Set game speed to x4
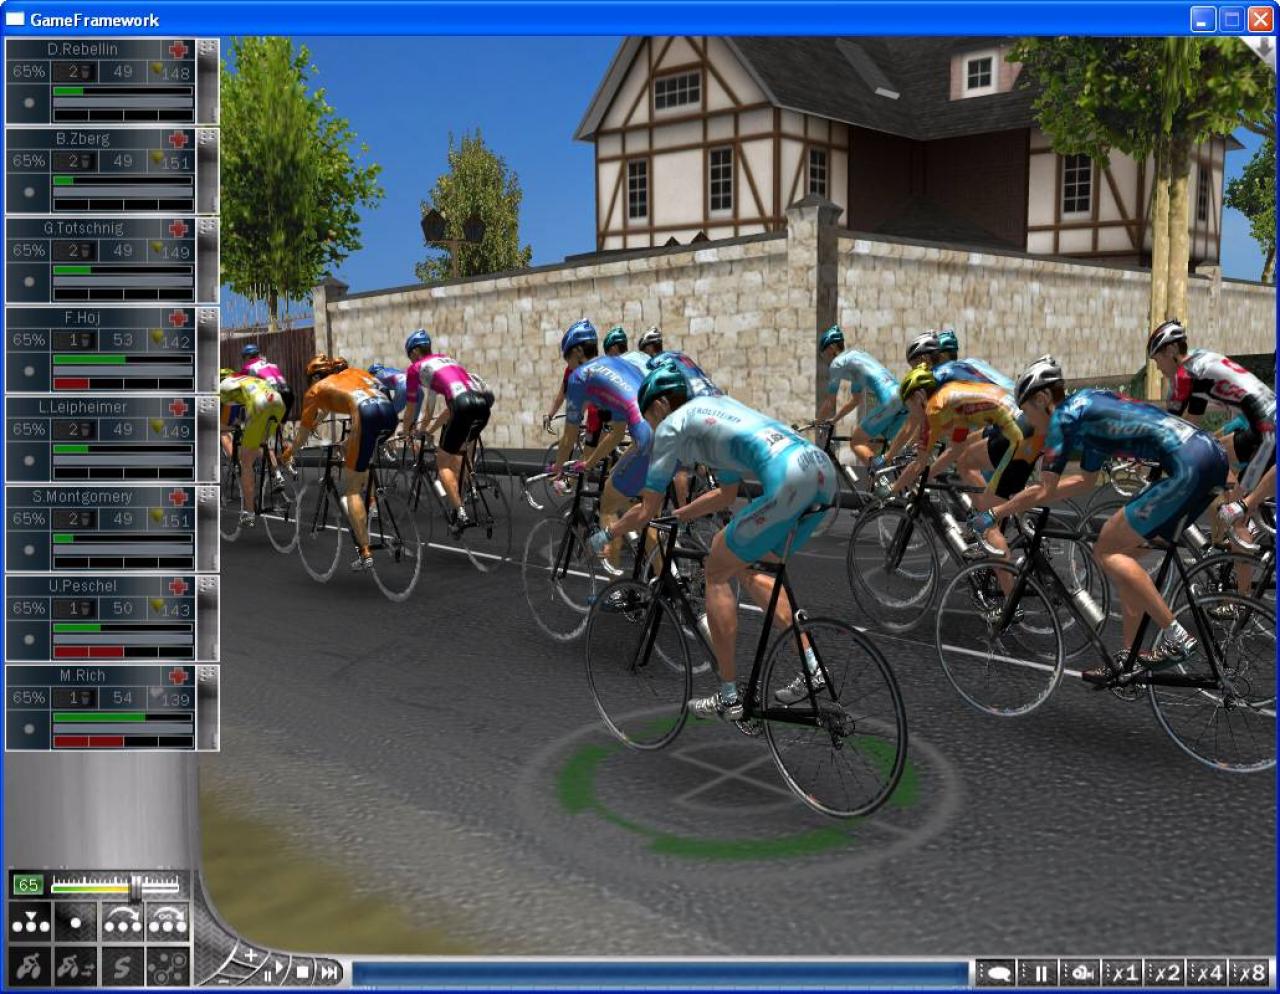The width and height of the screenshot is (1280, 994). point(1207,972)
